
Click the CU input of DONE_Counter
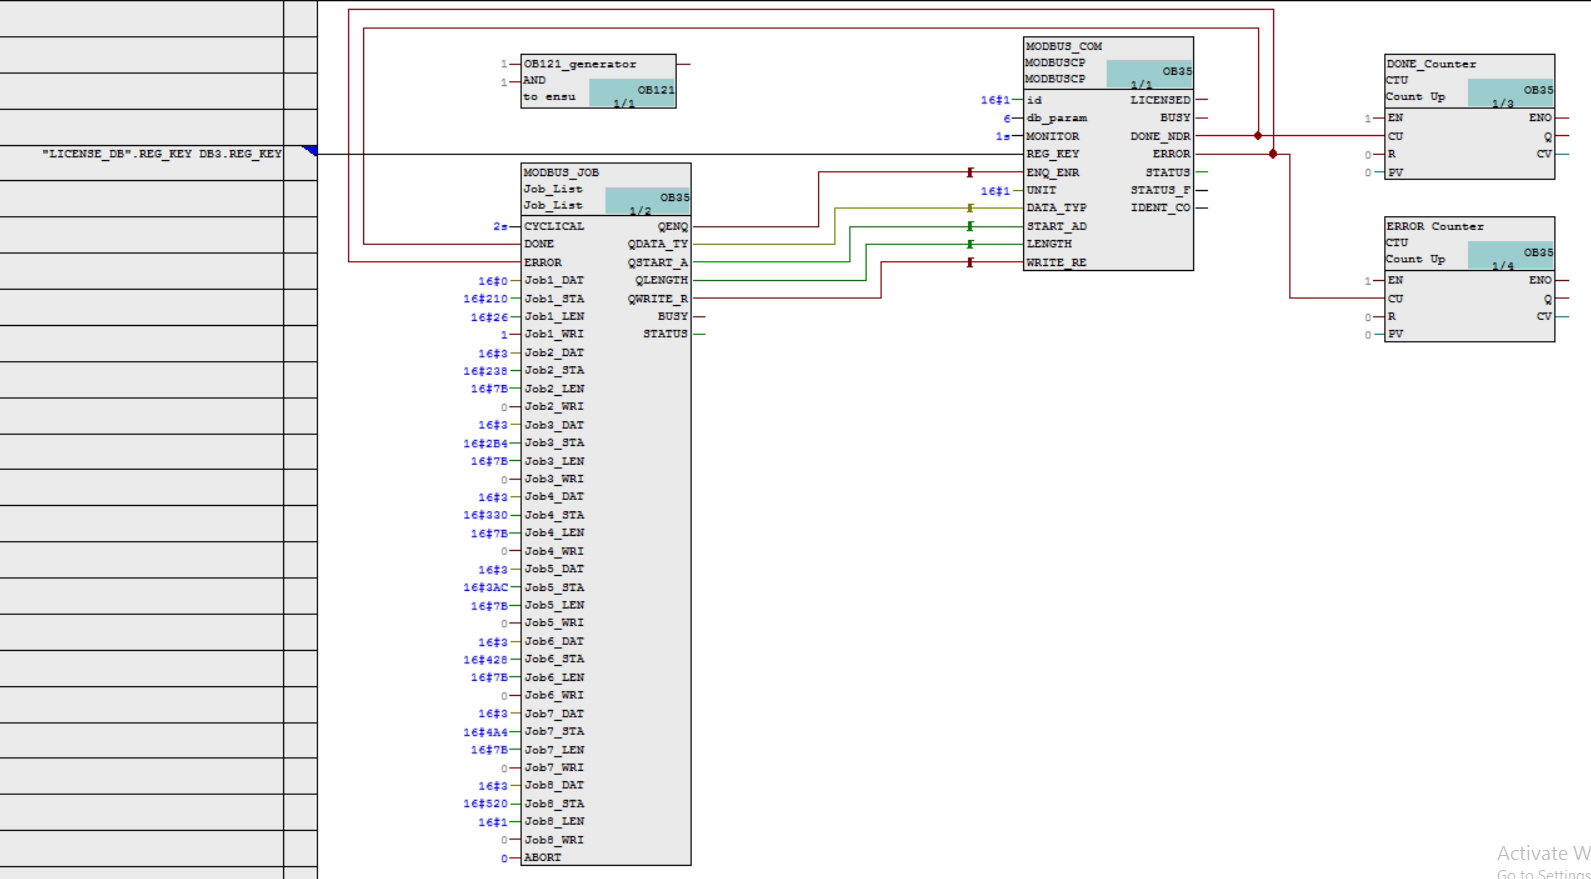pyautogui.click(x=1395, y=136)
